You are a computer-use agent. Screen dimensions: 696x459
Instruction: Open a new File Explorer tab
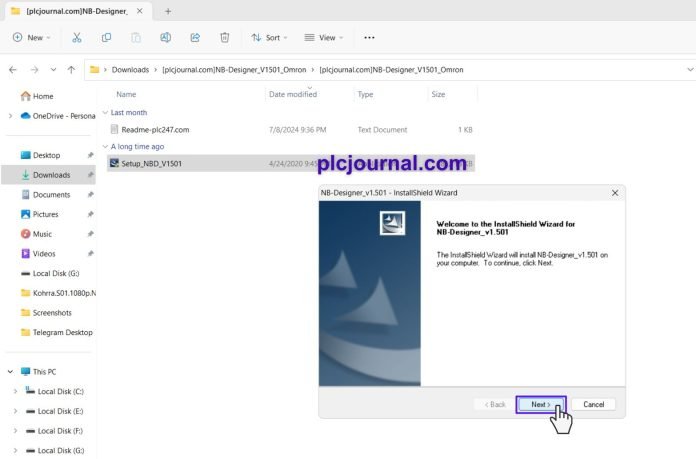[168, 12]
